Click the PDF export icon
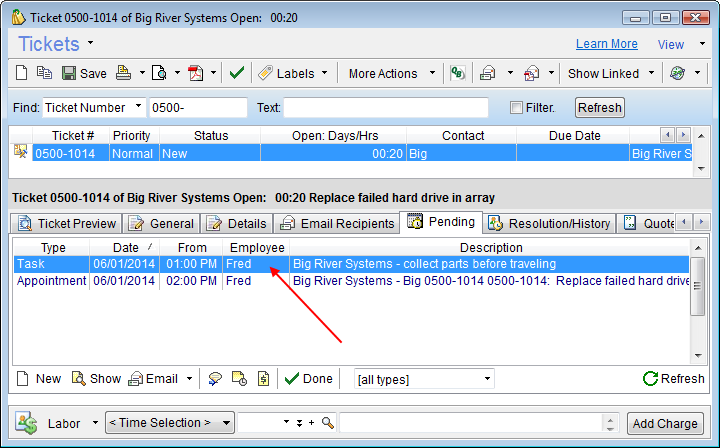Viewport: 720px width, 448px height. coord(196,73)
